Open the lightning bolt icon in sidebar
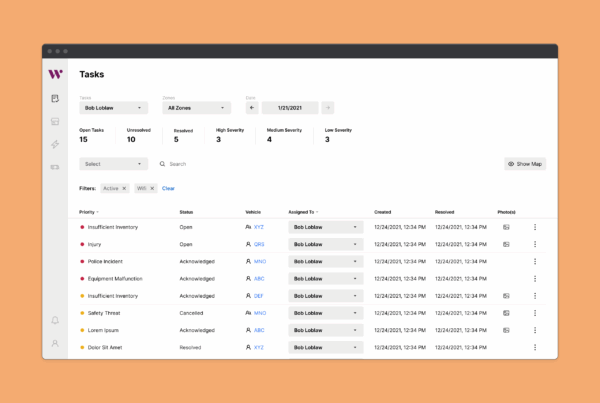This screenshot has height=403, width=600. [x=55, y=144]
